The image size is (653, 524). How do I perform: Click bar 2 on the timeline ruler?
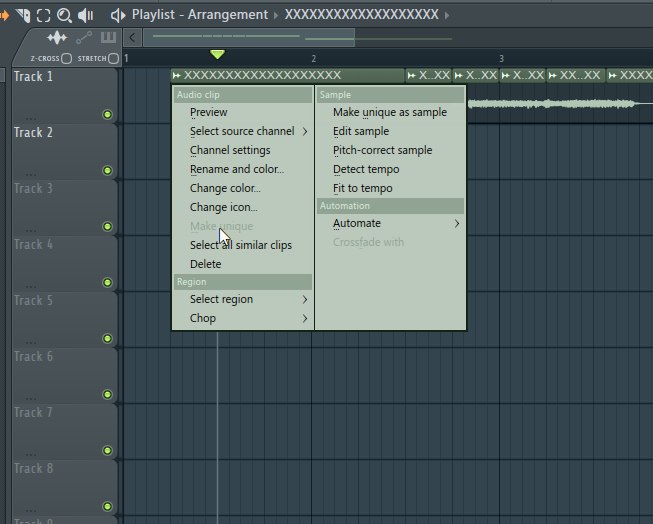[314, 59]
